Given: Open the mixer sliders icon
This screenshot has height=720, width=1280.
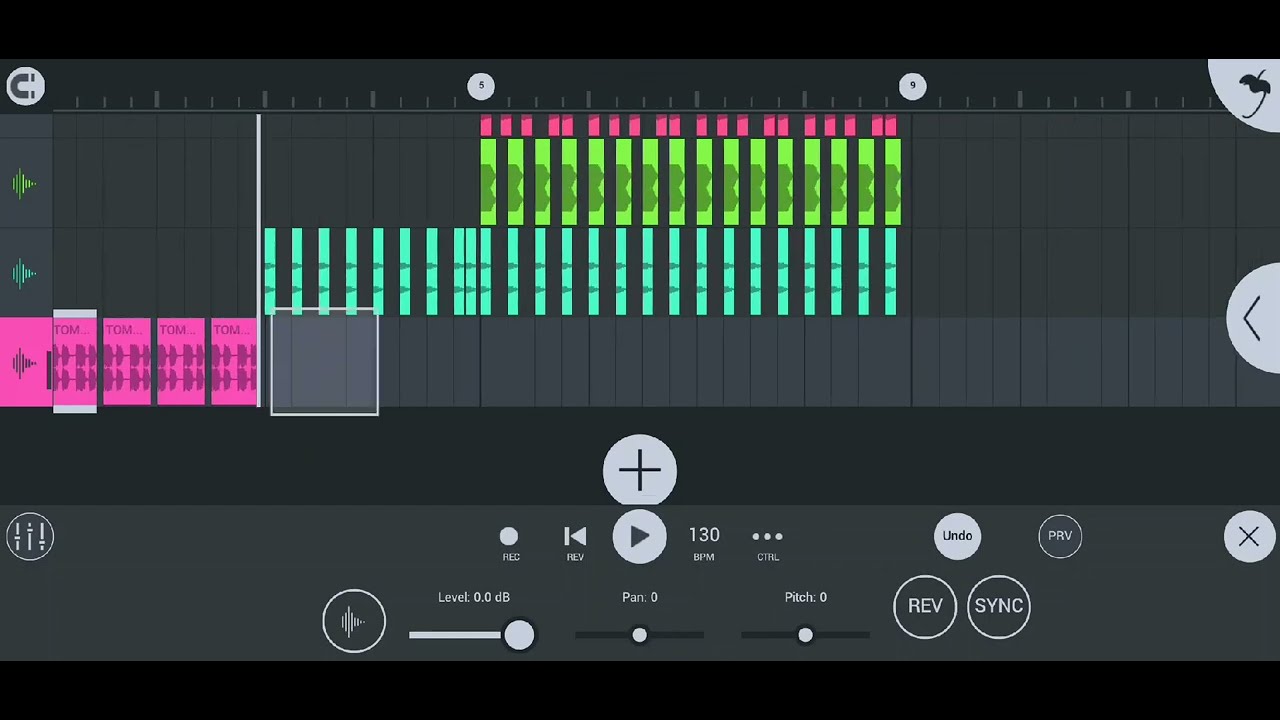Looking at the screenshot, I should [x=30, y=536].
